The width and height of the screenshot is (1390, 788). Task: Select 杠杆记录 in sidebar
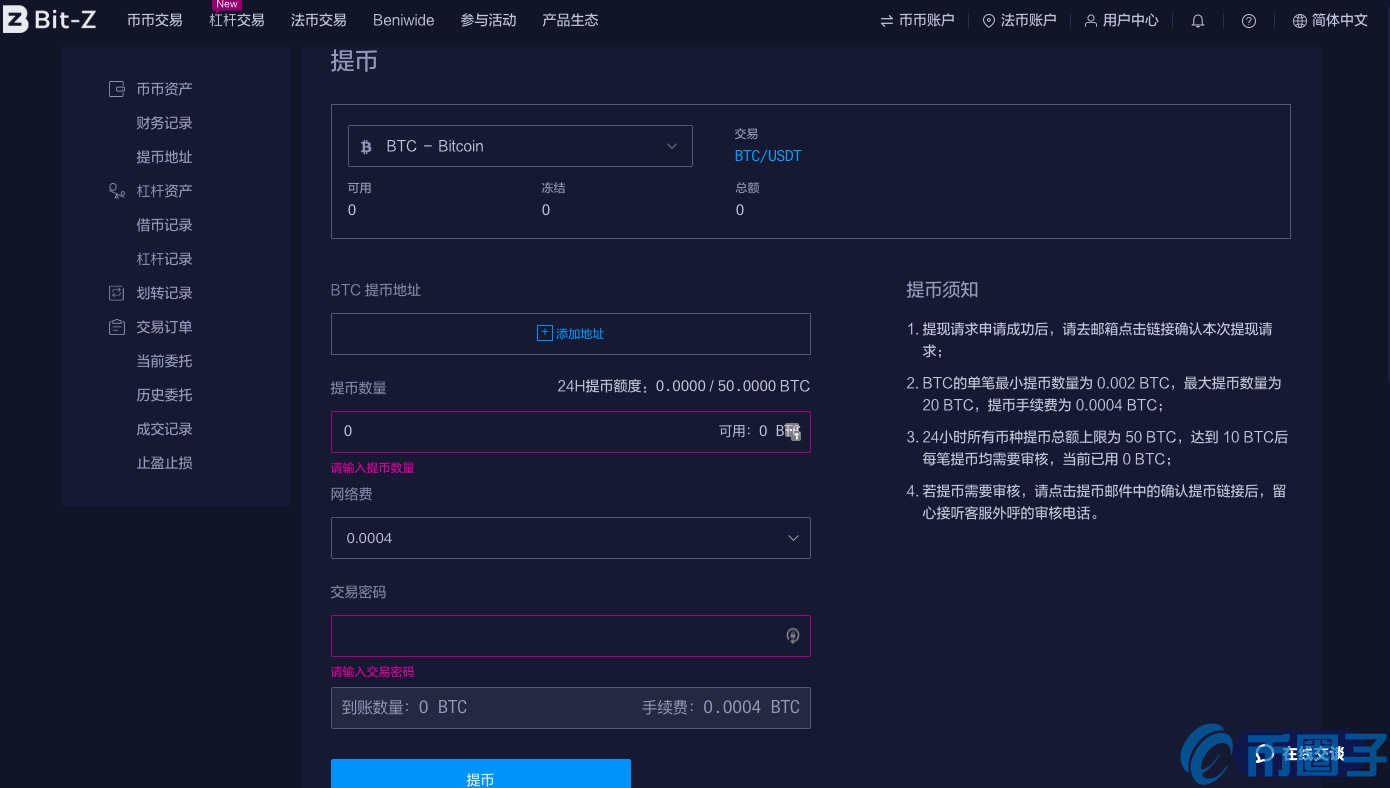pyautogui.click(x=165, y=259)
